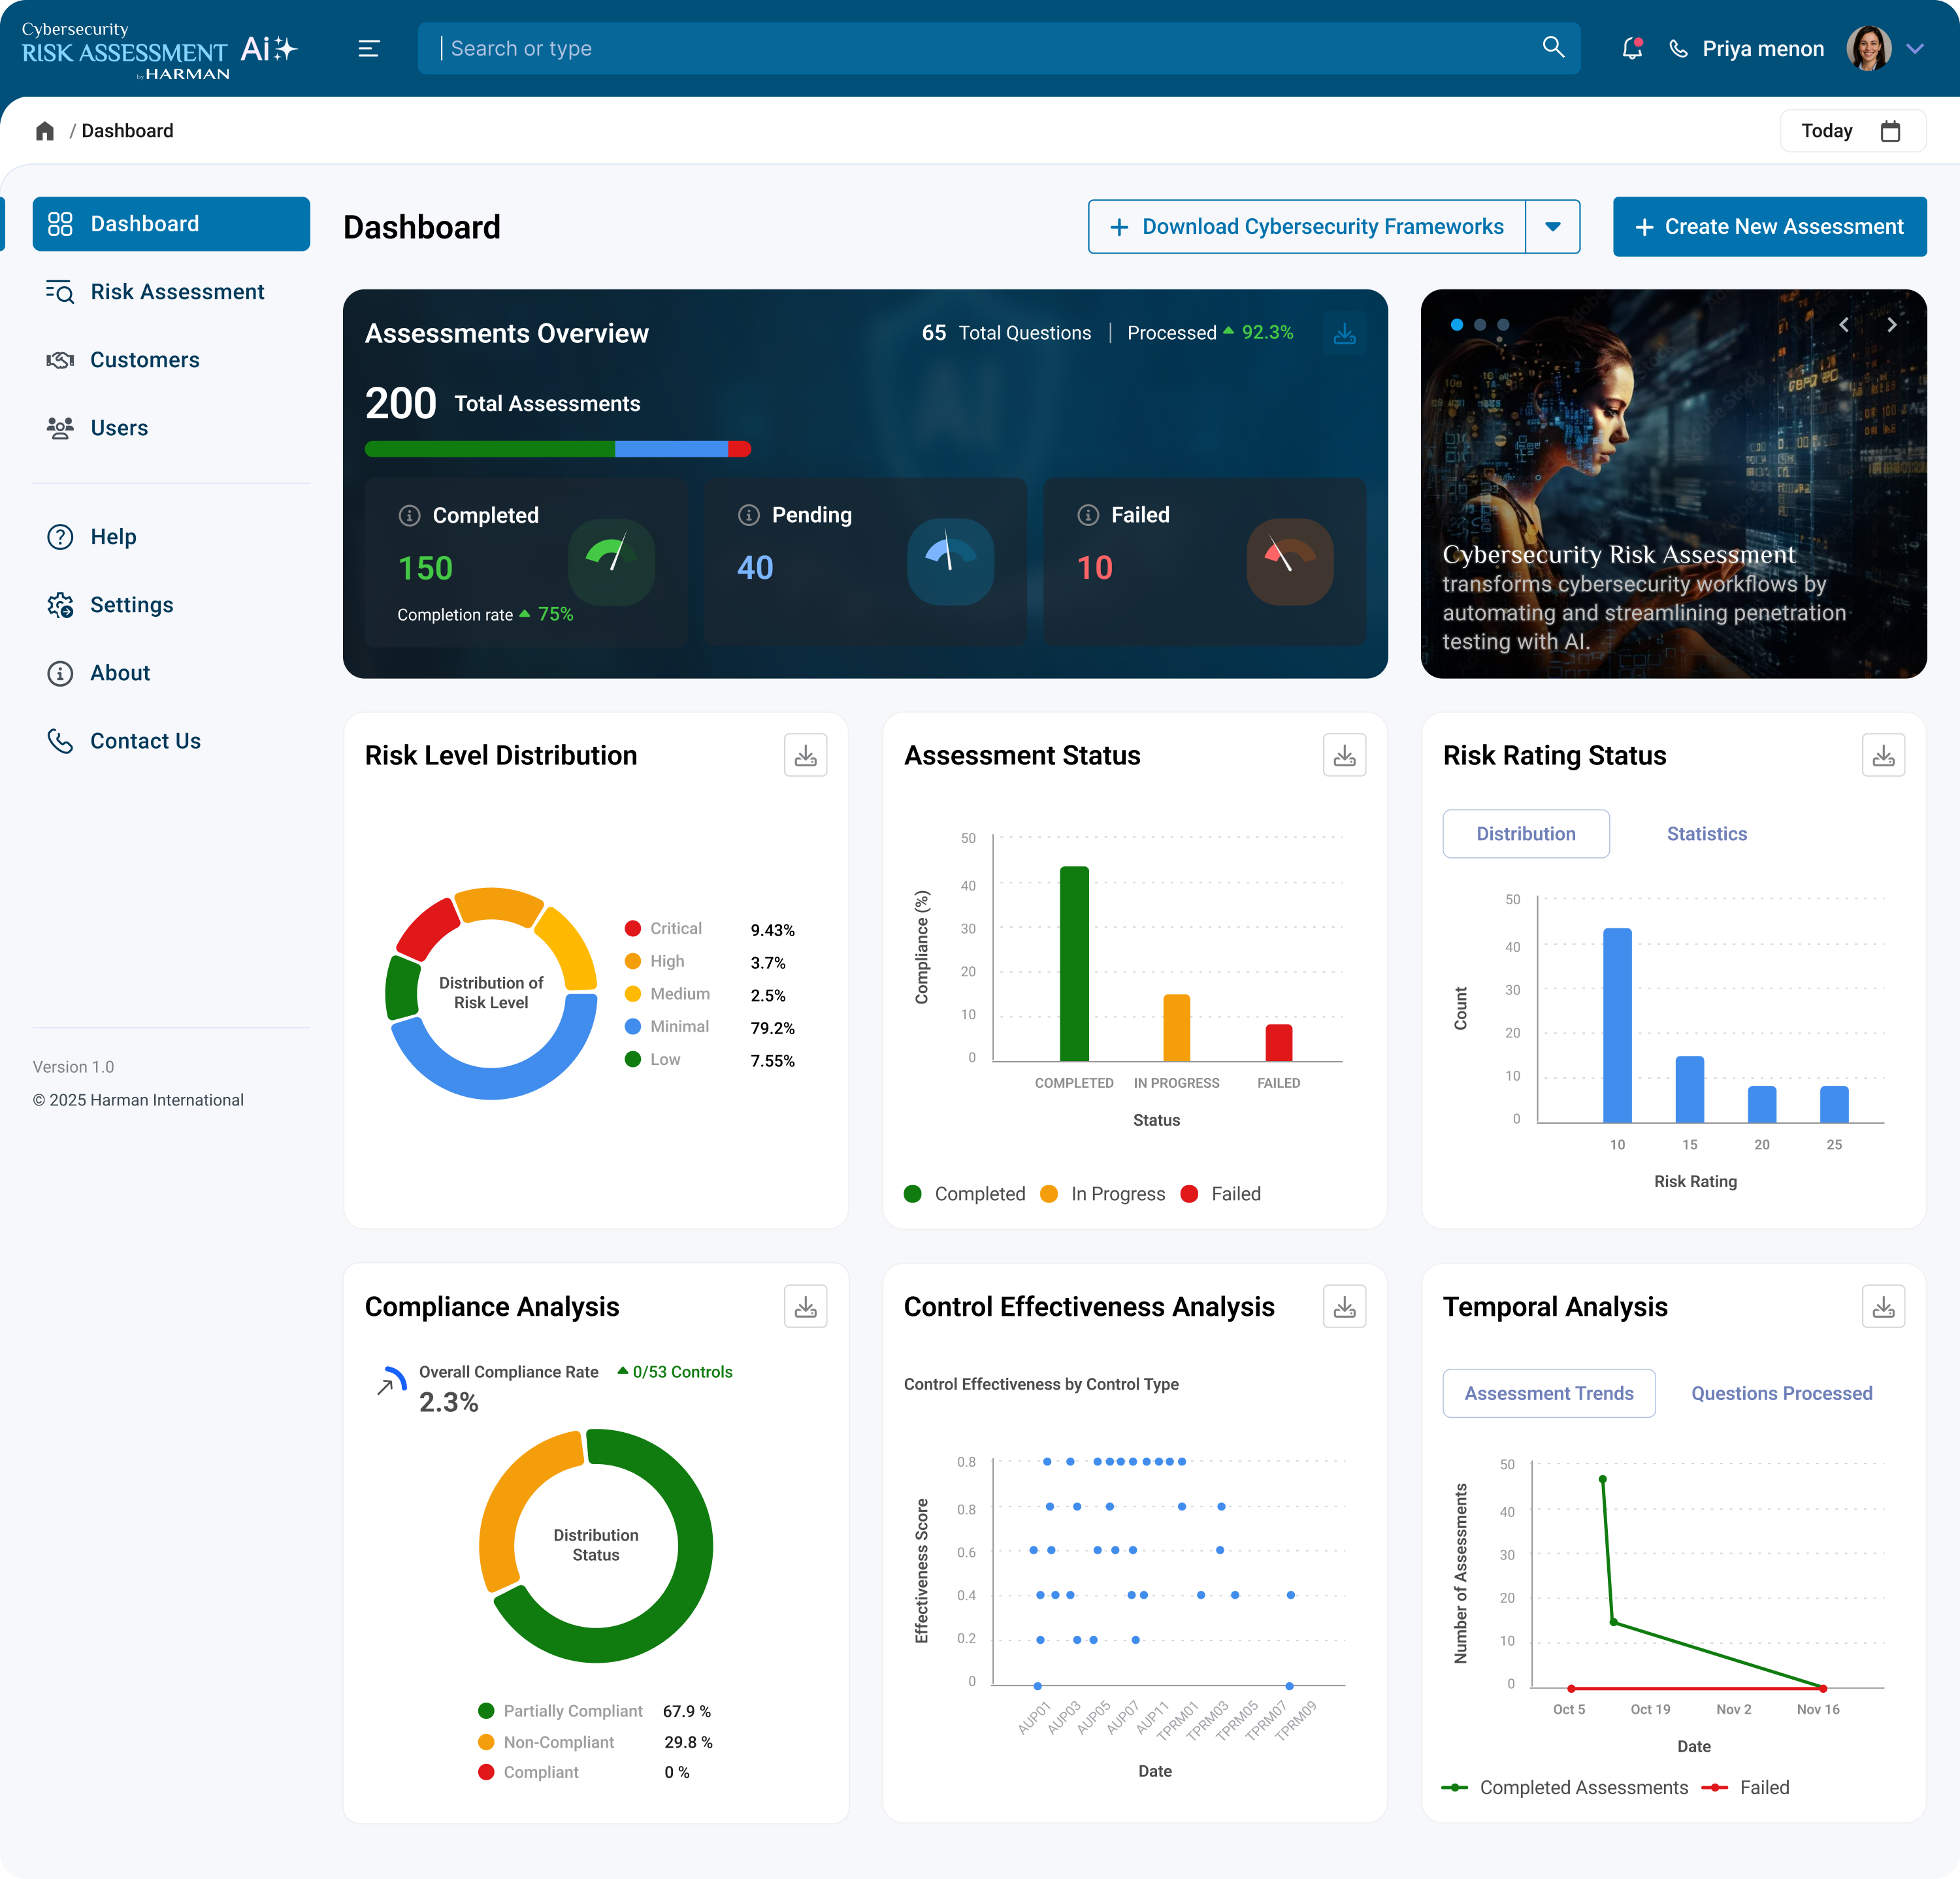
Task: Click the Temporal Analysis download icon
Action: [x=1883, y=1306]
